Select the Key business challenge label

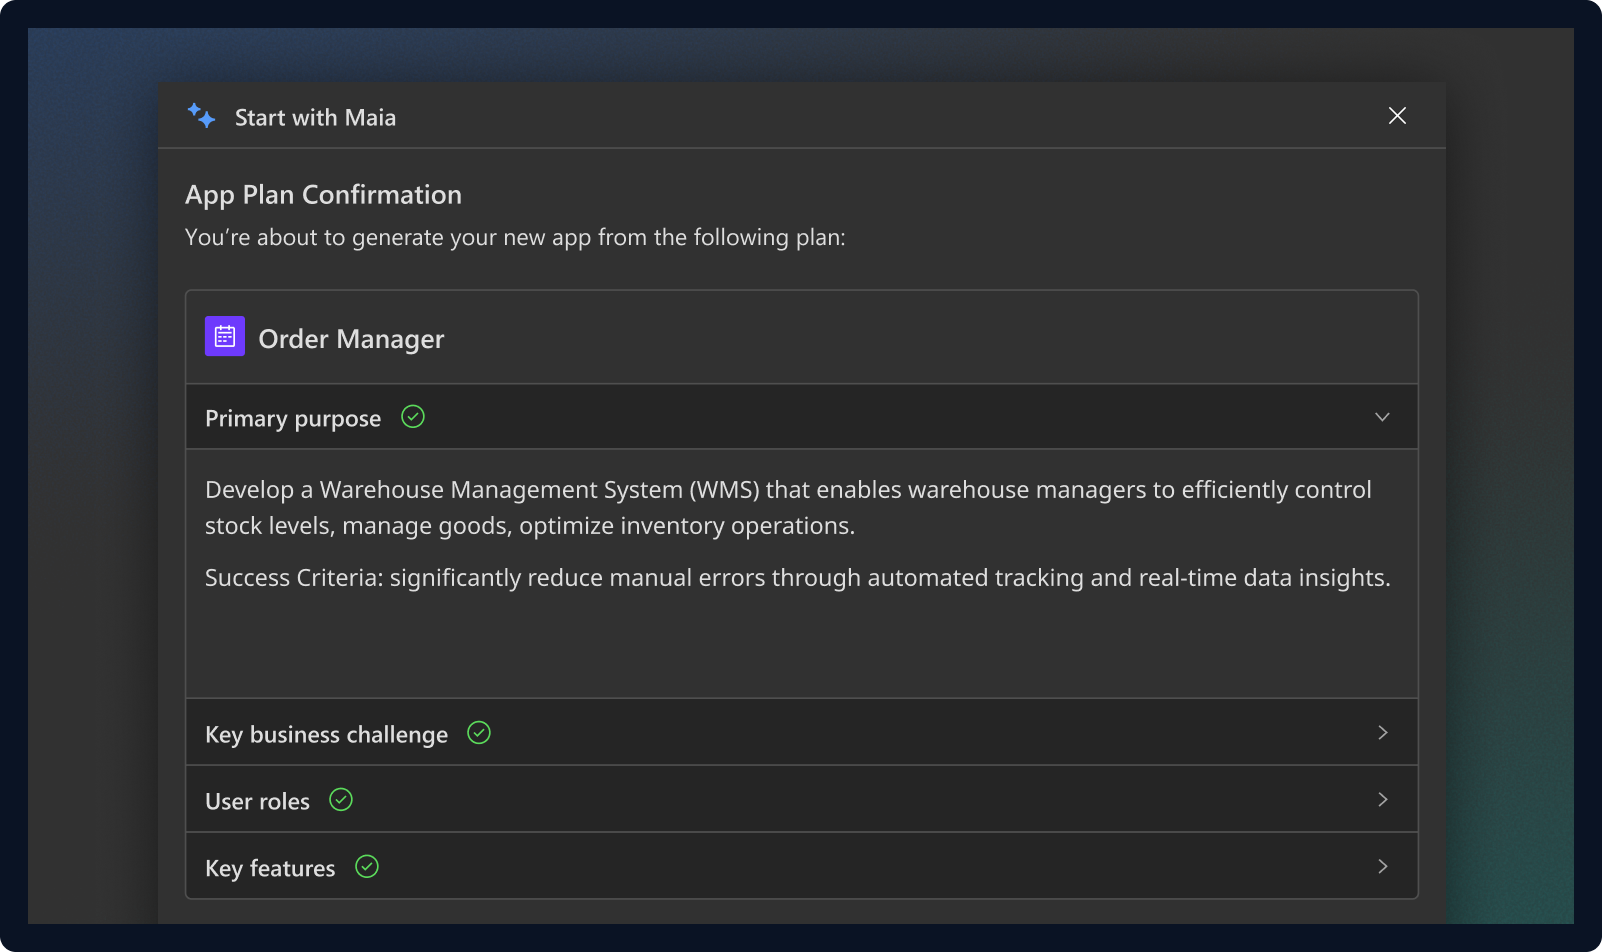[326, 734]
